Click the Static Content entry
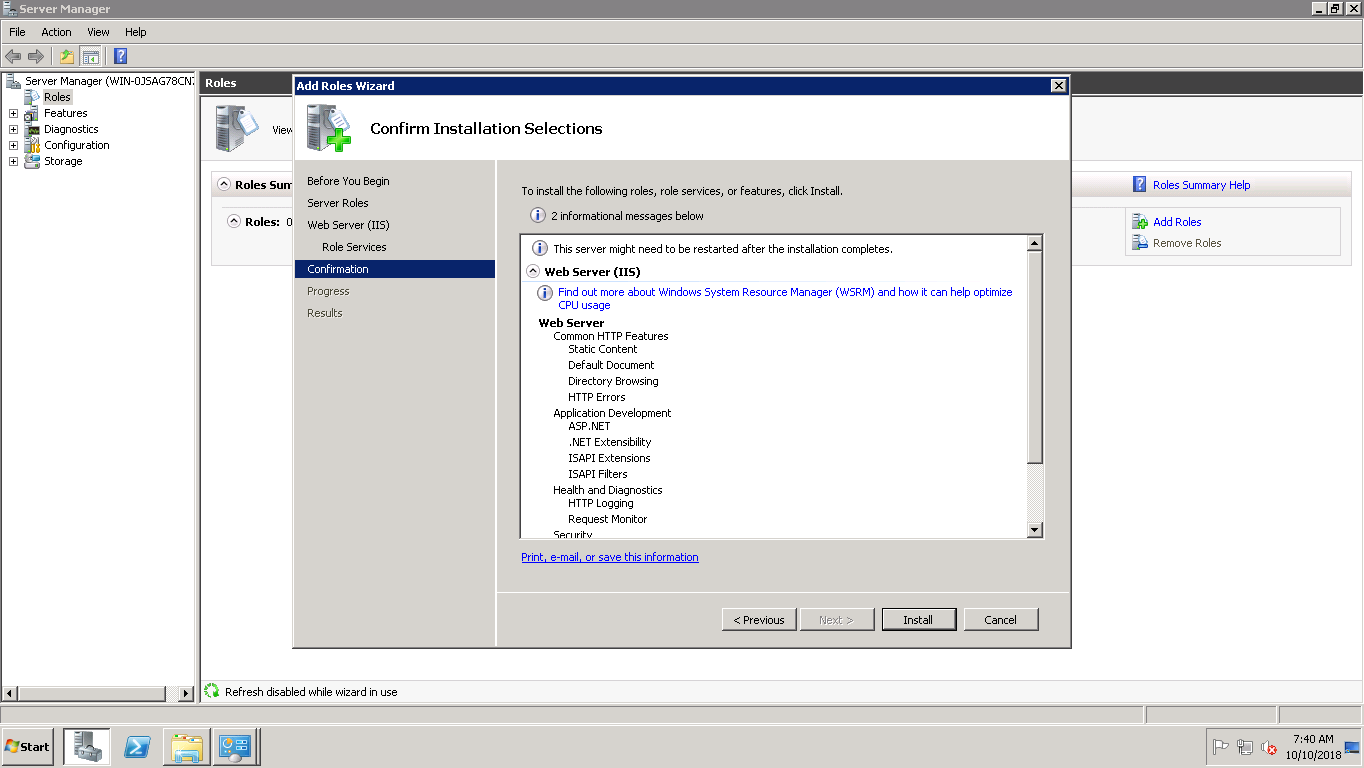The image size is (1364, 768). [x=603, y=349]
